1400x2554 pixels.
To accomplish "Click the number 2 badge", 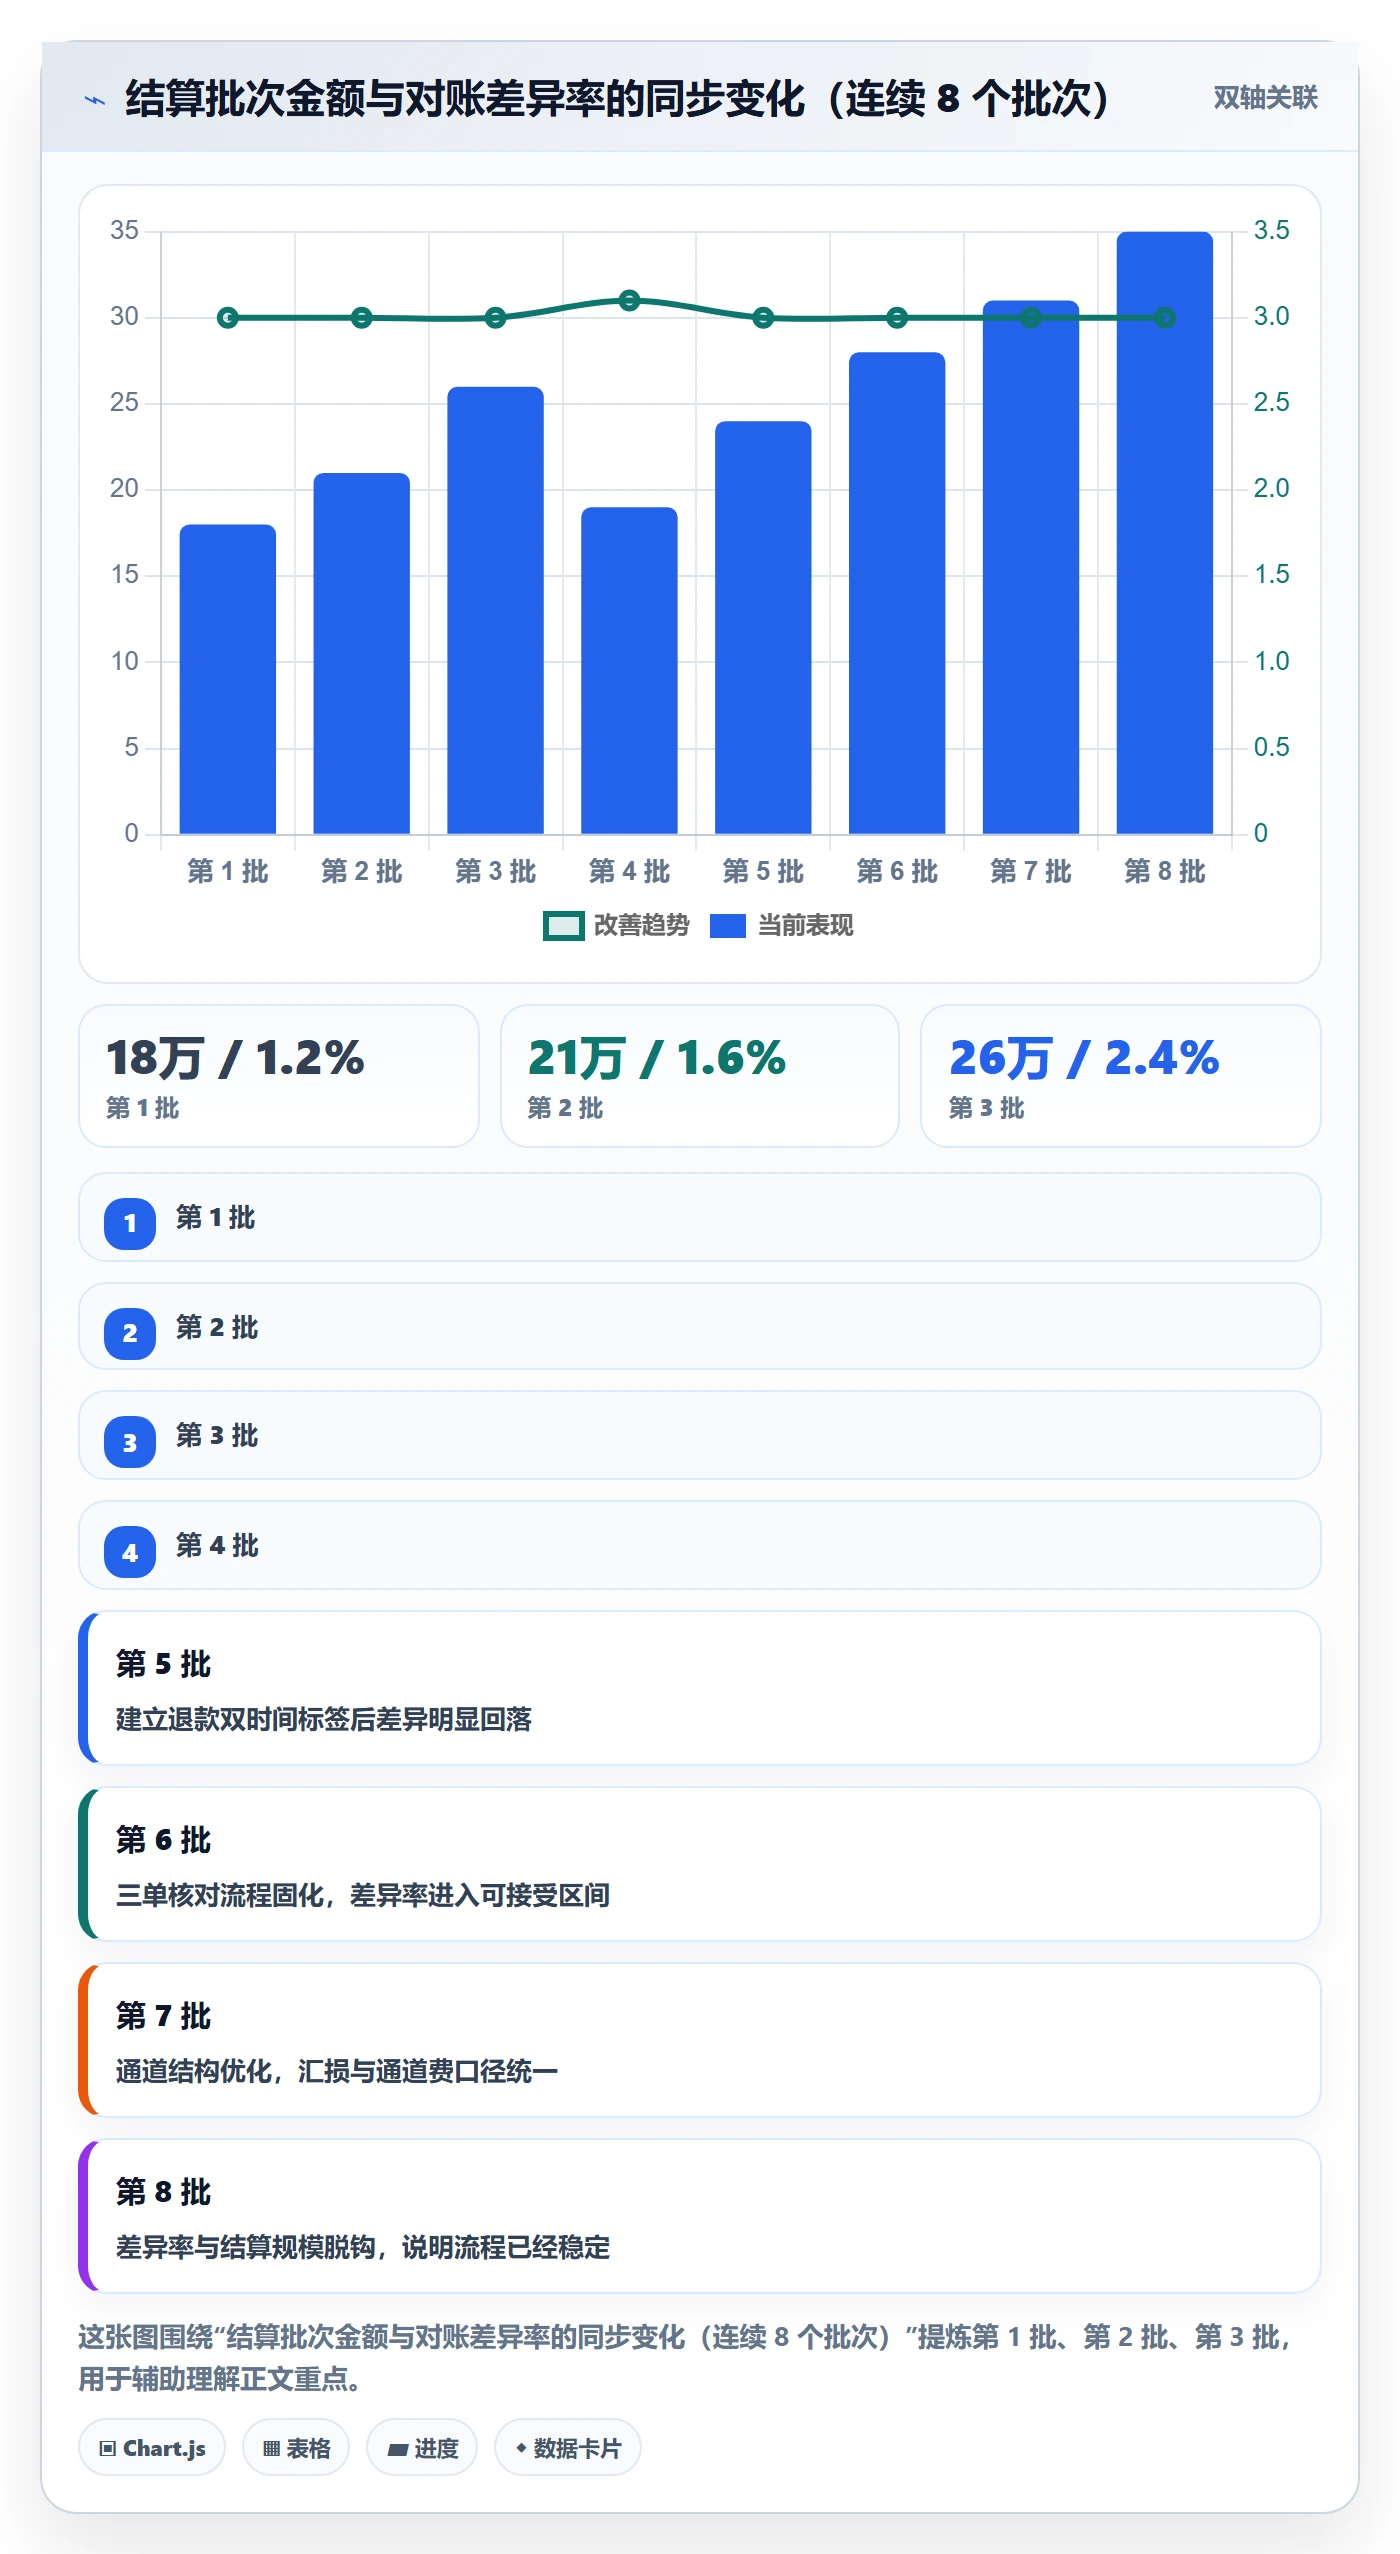I will [x=130, y=1333].
